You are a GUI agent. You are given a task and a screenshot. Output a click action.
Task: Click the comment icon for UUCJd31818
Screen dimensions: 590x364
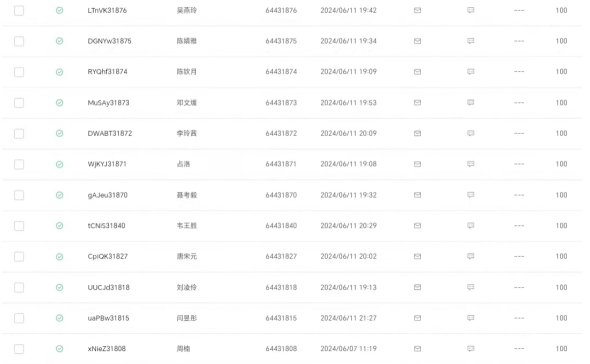coord(470,287)
